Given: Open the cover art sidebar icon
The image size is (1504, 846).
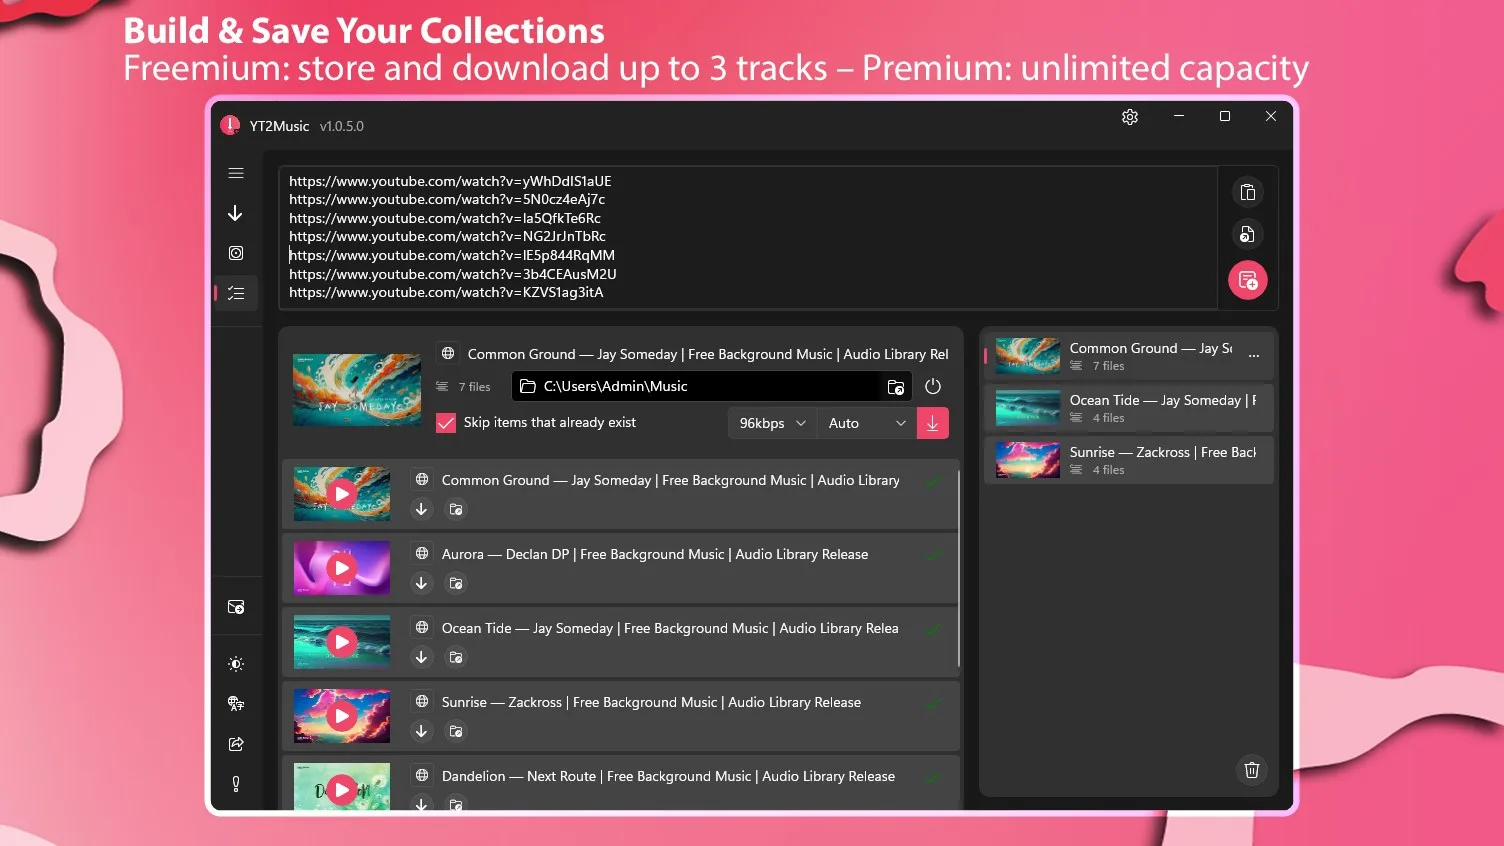Looking at the screenshot, I should [x=236, y=253].
